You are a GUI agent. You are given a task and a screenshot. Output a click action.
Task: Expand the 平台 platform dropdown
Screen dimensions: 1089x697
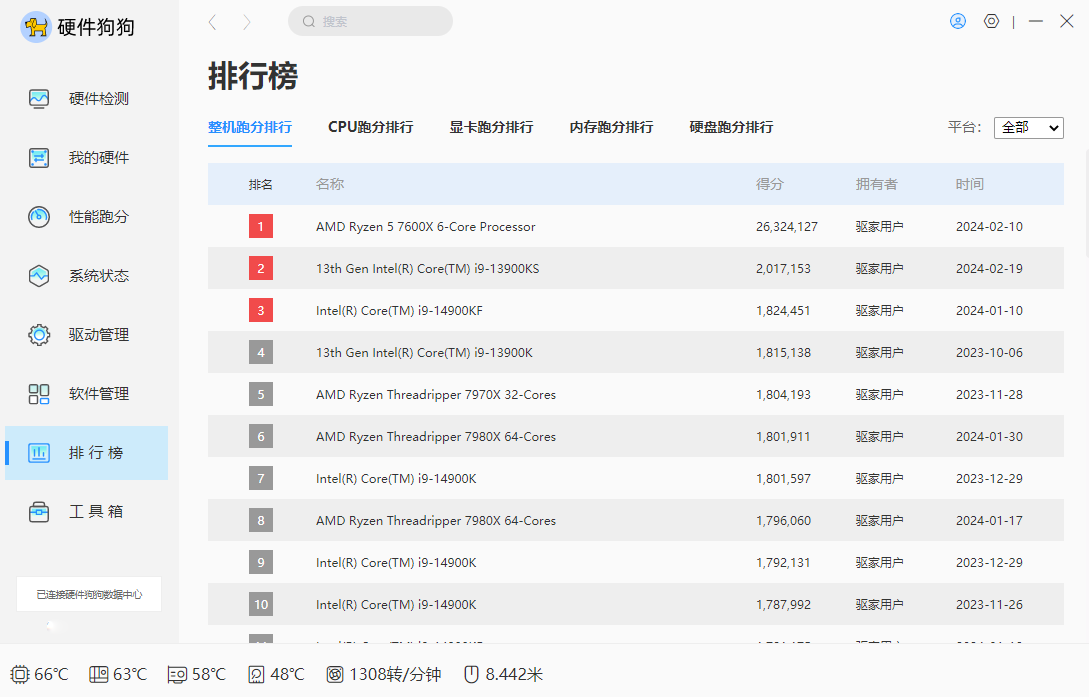click(x=1028, y=128)
